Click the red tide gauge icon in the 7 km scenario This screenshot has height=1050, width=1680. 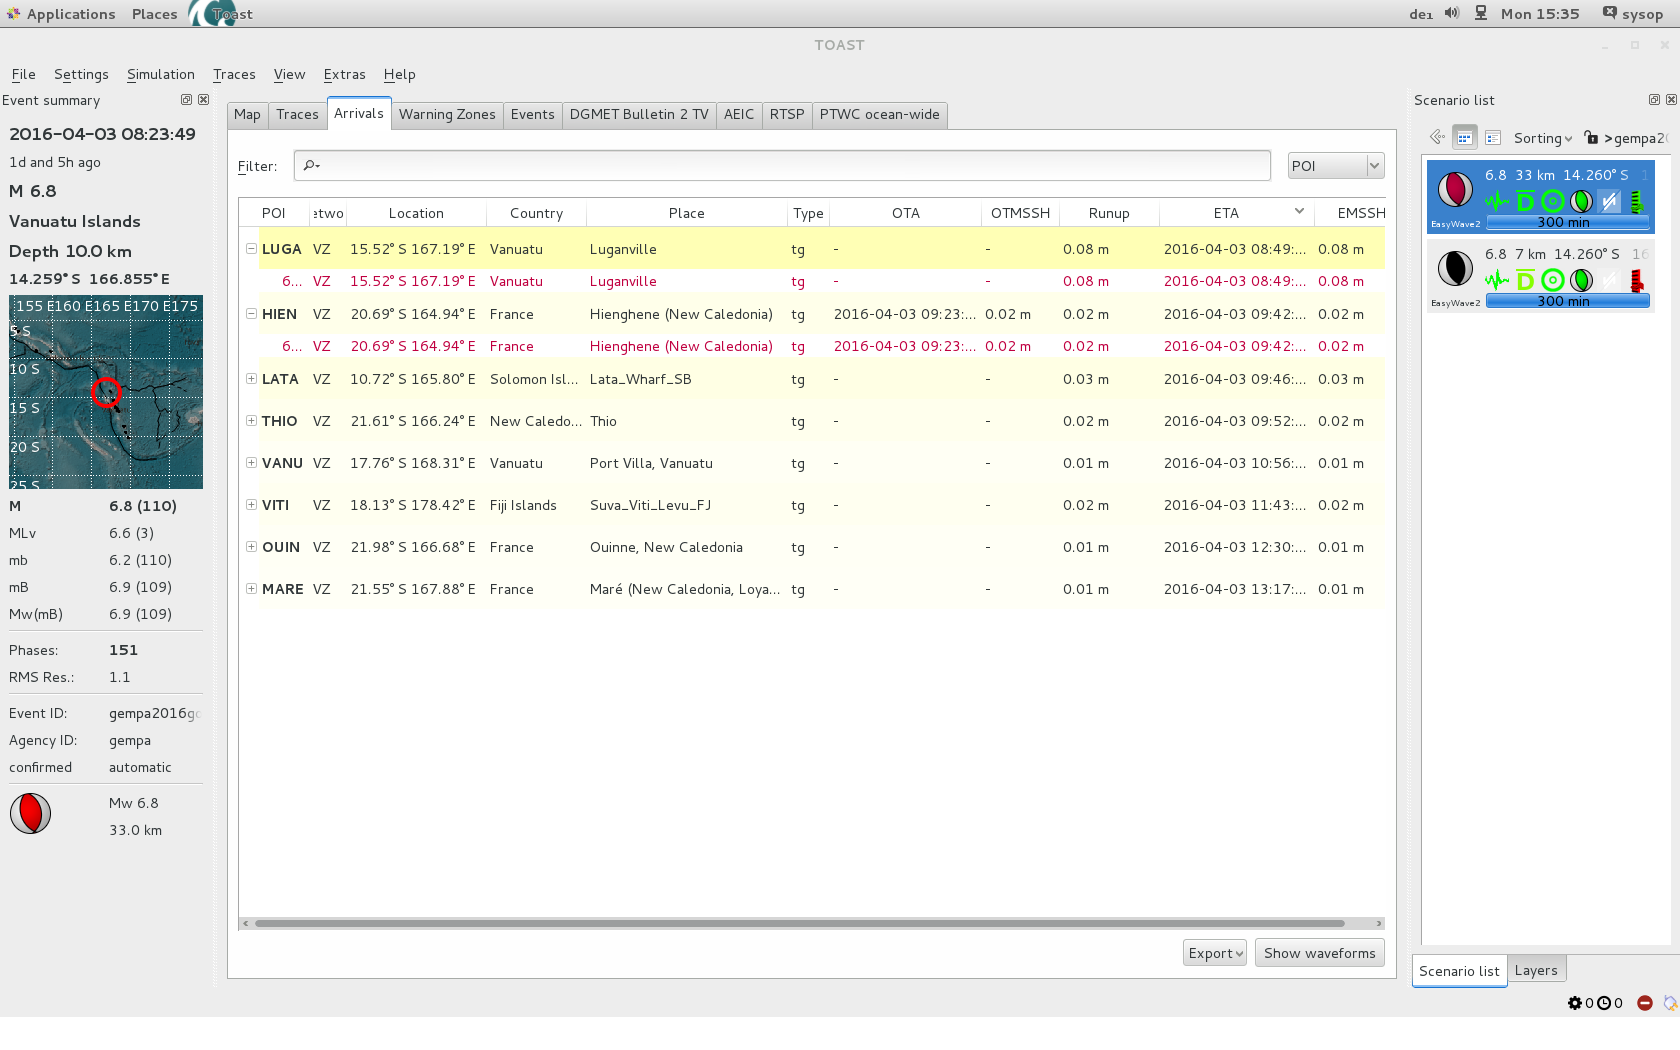(x=1637, y=280)
